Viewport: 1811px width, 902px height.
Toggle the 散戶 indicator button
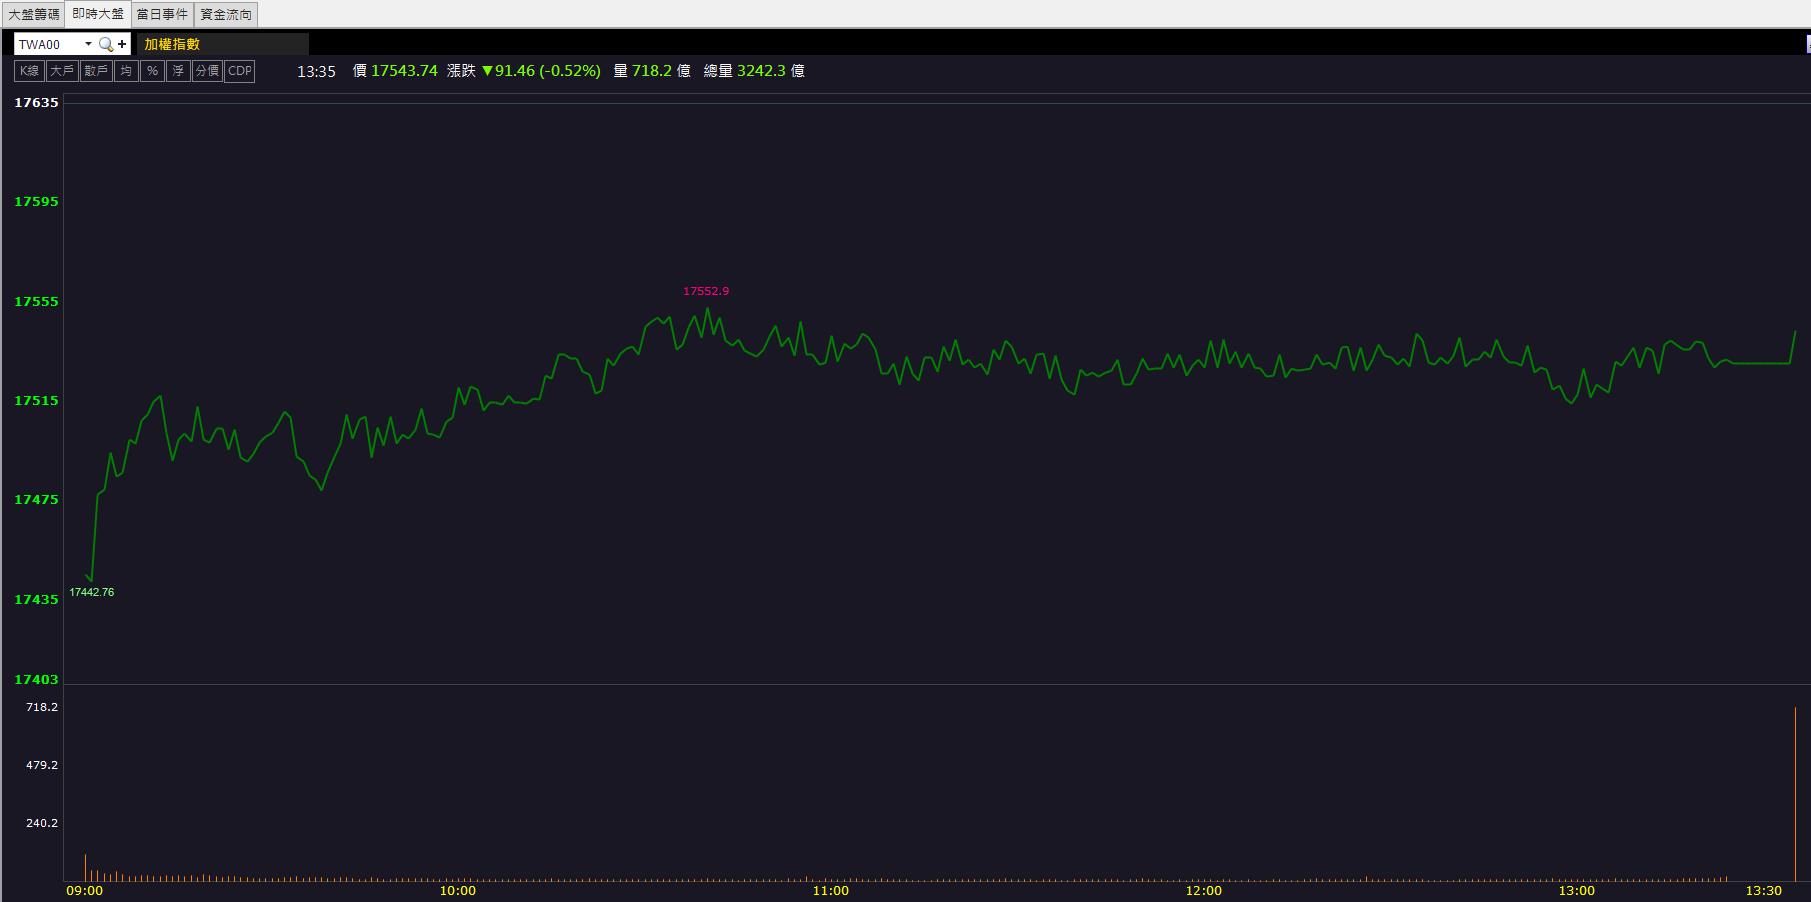click(x=96, y=71)
